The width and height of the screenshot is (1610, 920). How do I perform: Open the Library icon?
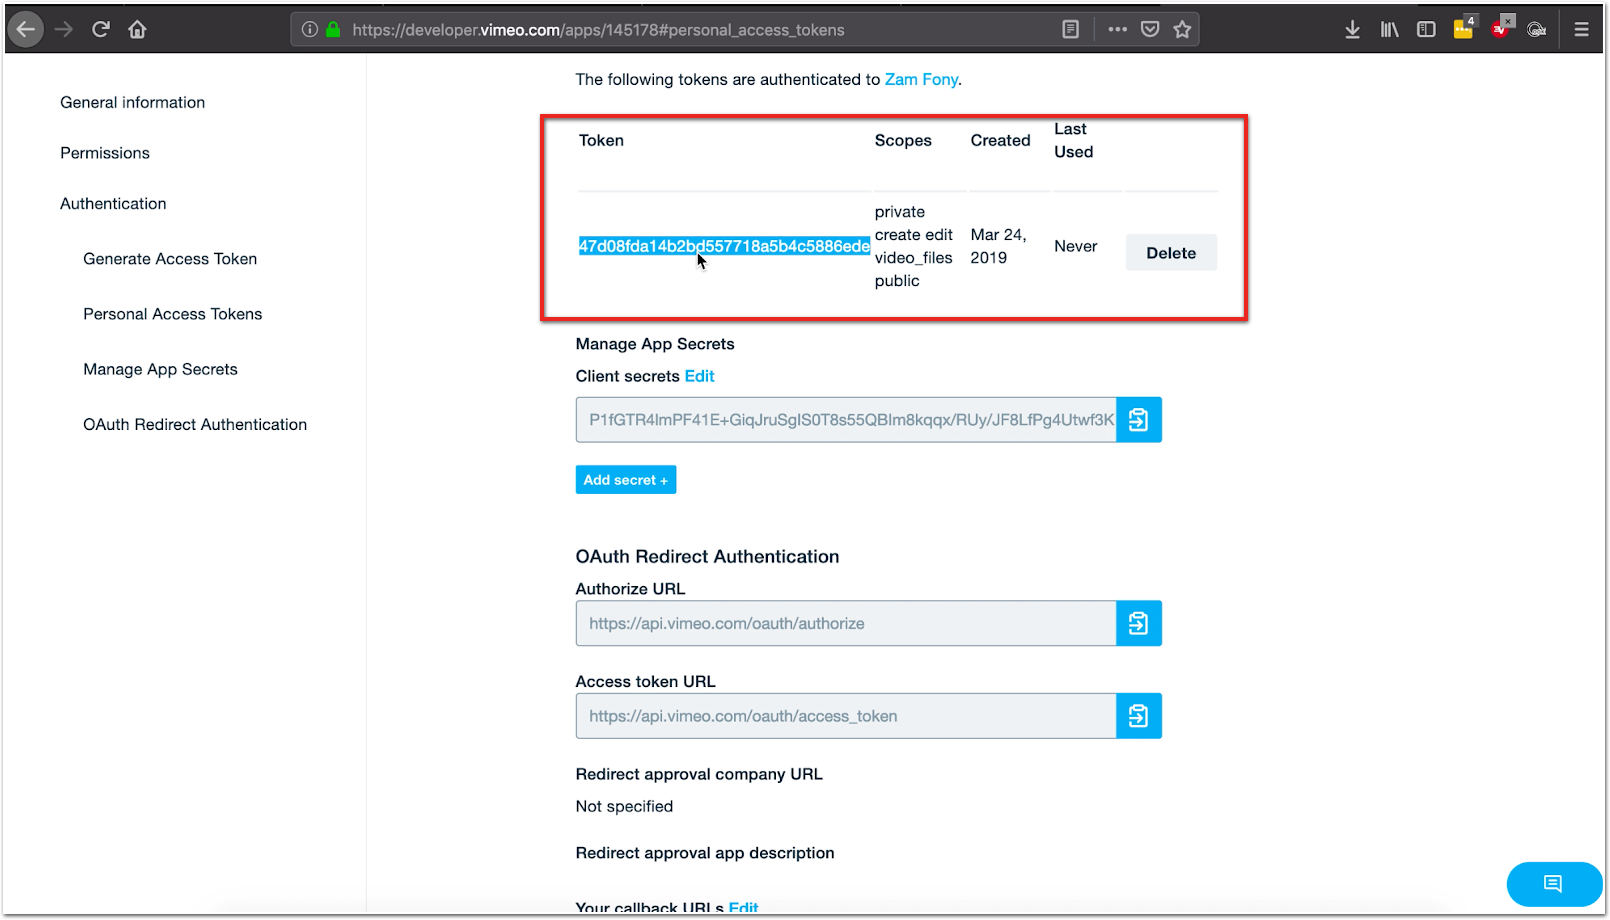(x=1390, y=30)
